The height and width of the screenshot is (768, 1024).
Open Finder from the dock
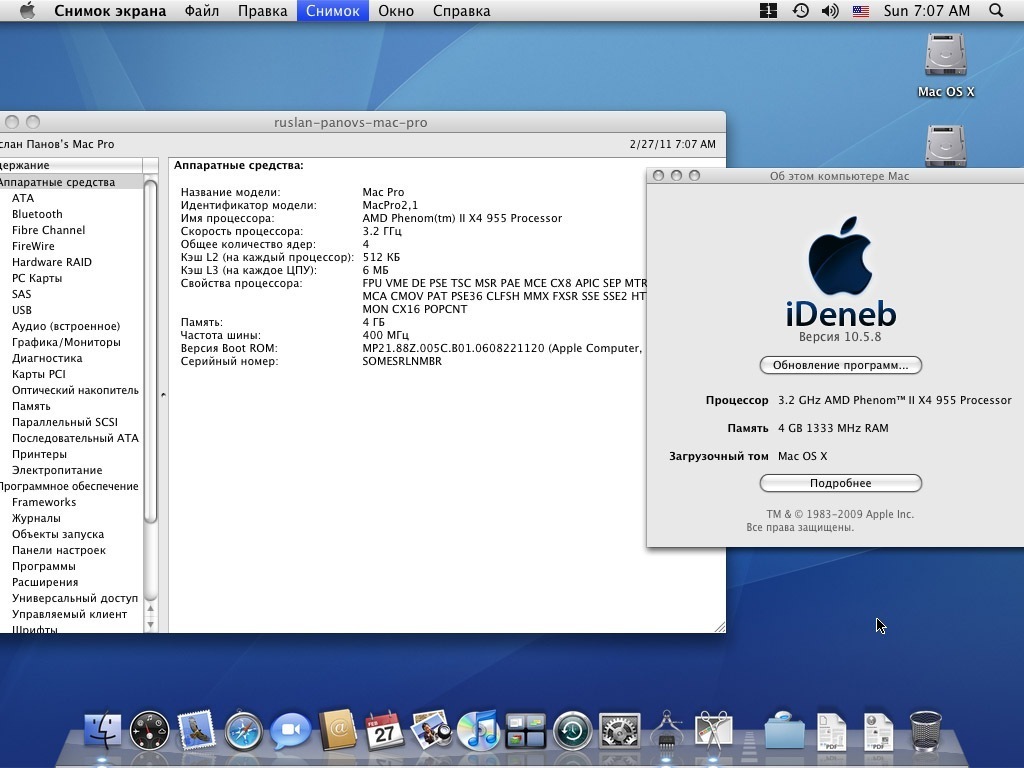click(x=102, y=732)
